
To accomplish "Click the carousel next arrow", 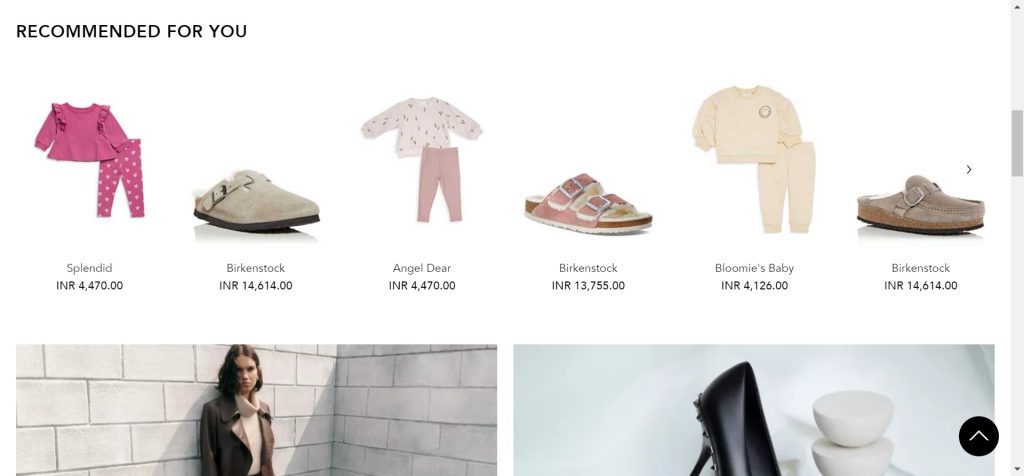I will click(968, 170).
